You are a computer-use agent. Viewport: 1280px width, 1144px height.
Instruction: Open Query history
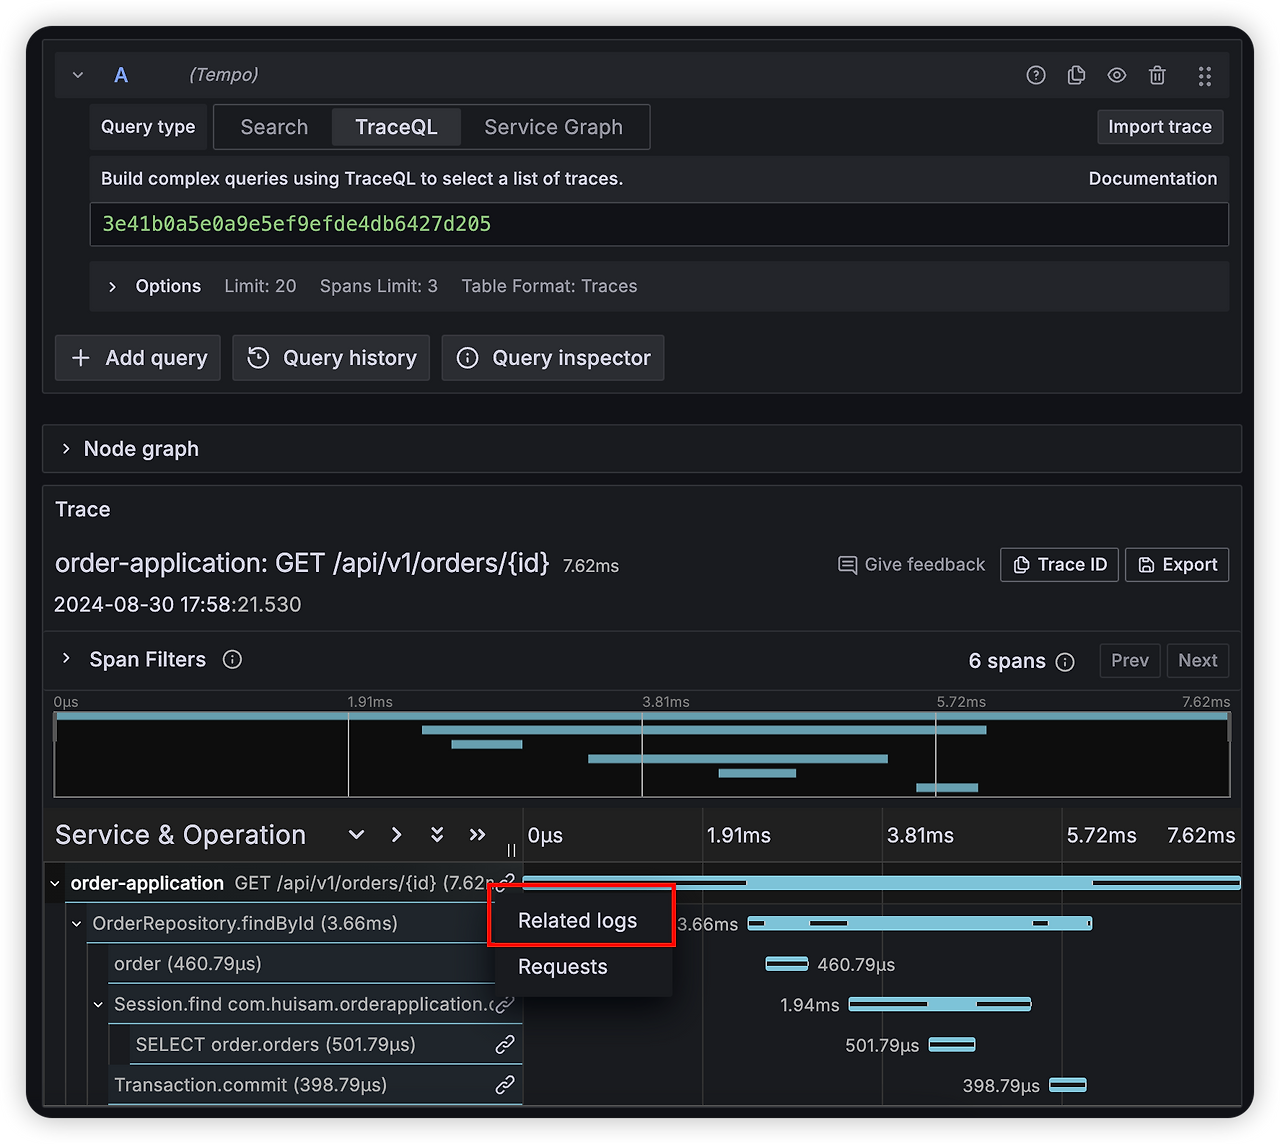point(331,358)
